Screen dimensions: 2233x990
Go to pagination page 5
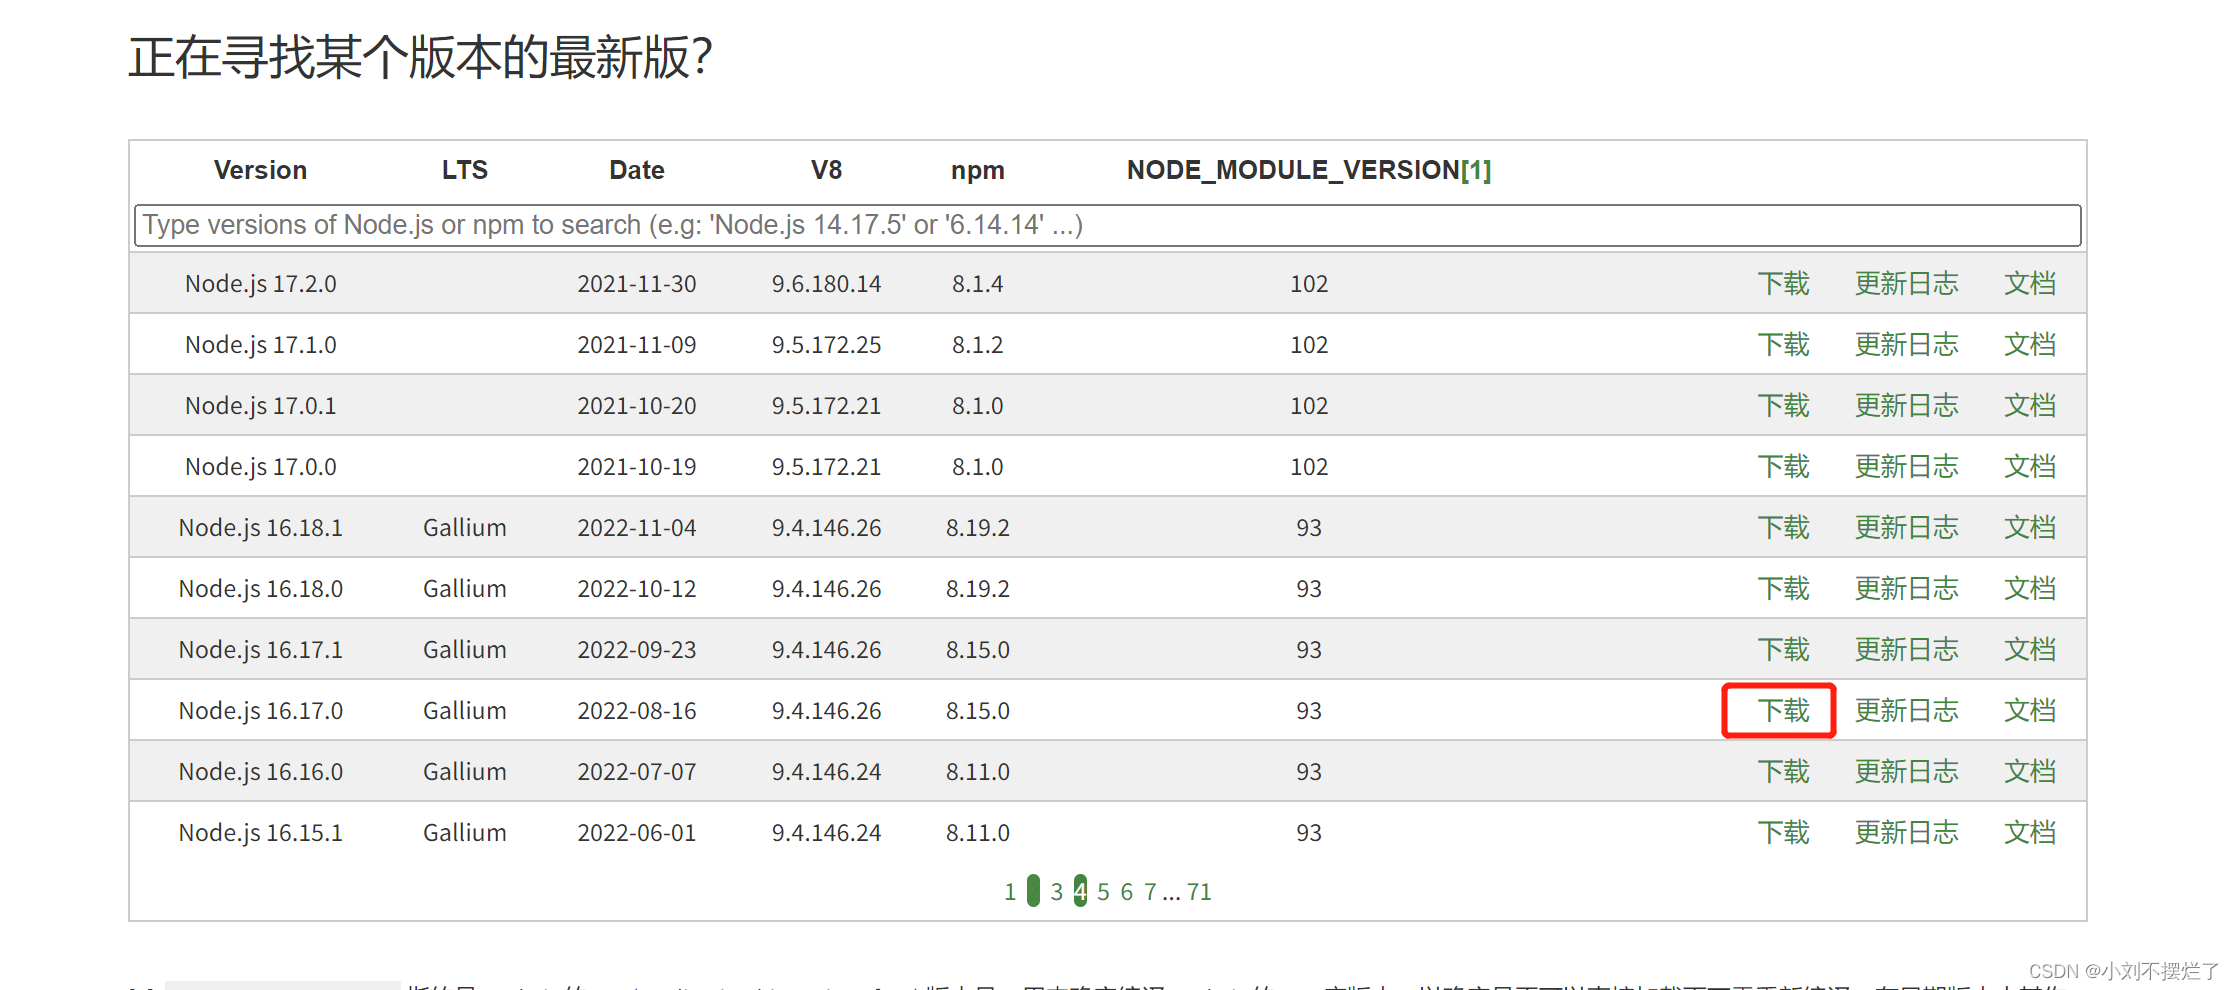(1103, 892)
